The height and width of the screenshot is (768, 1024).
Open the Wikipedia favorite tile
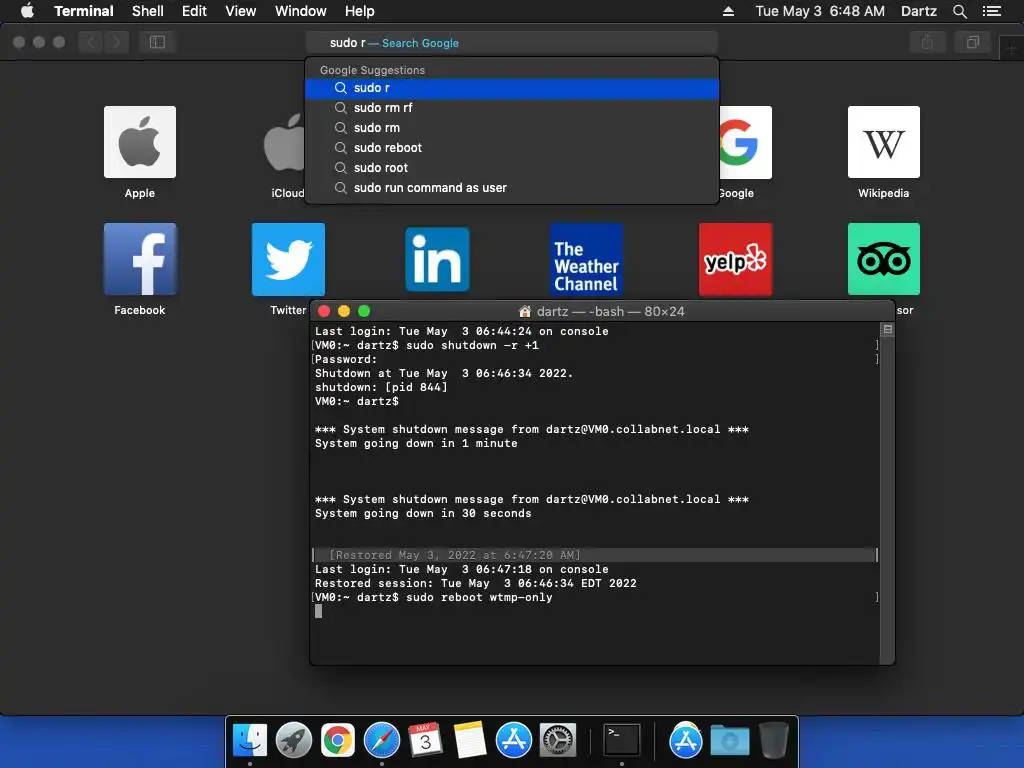[884, 142]
